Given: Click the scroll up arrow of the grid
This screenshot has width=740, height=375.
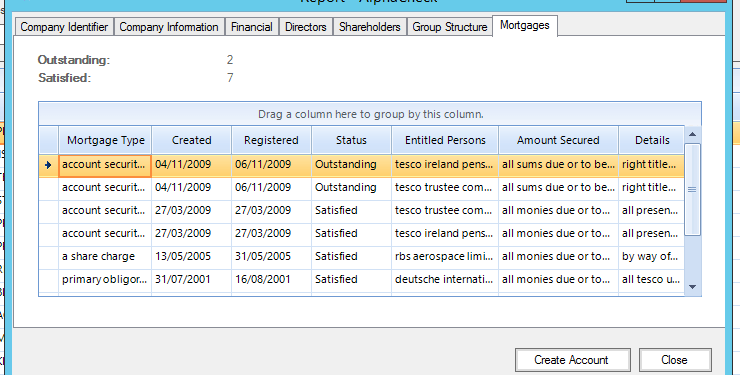Looking at the screenshot, I should (692, 134).
